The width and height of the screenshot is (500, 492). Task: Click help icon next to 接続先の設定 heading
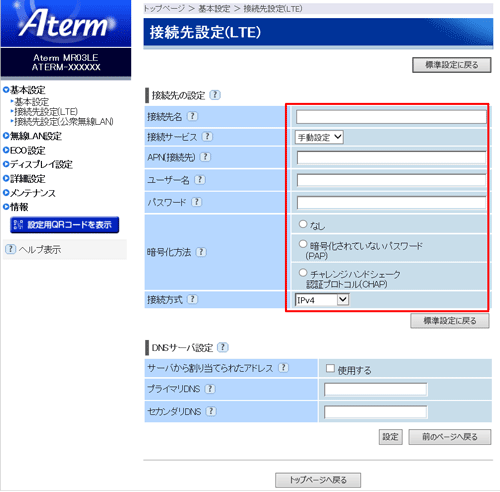(215, 95)
